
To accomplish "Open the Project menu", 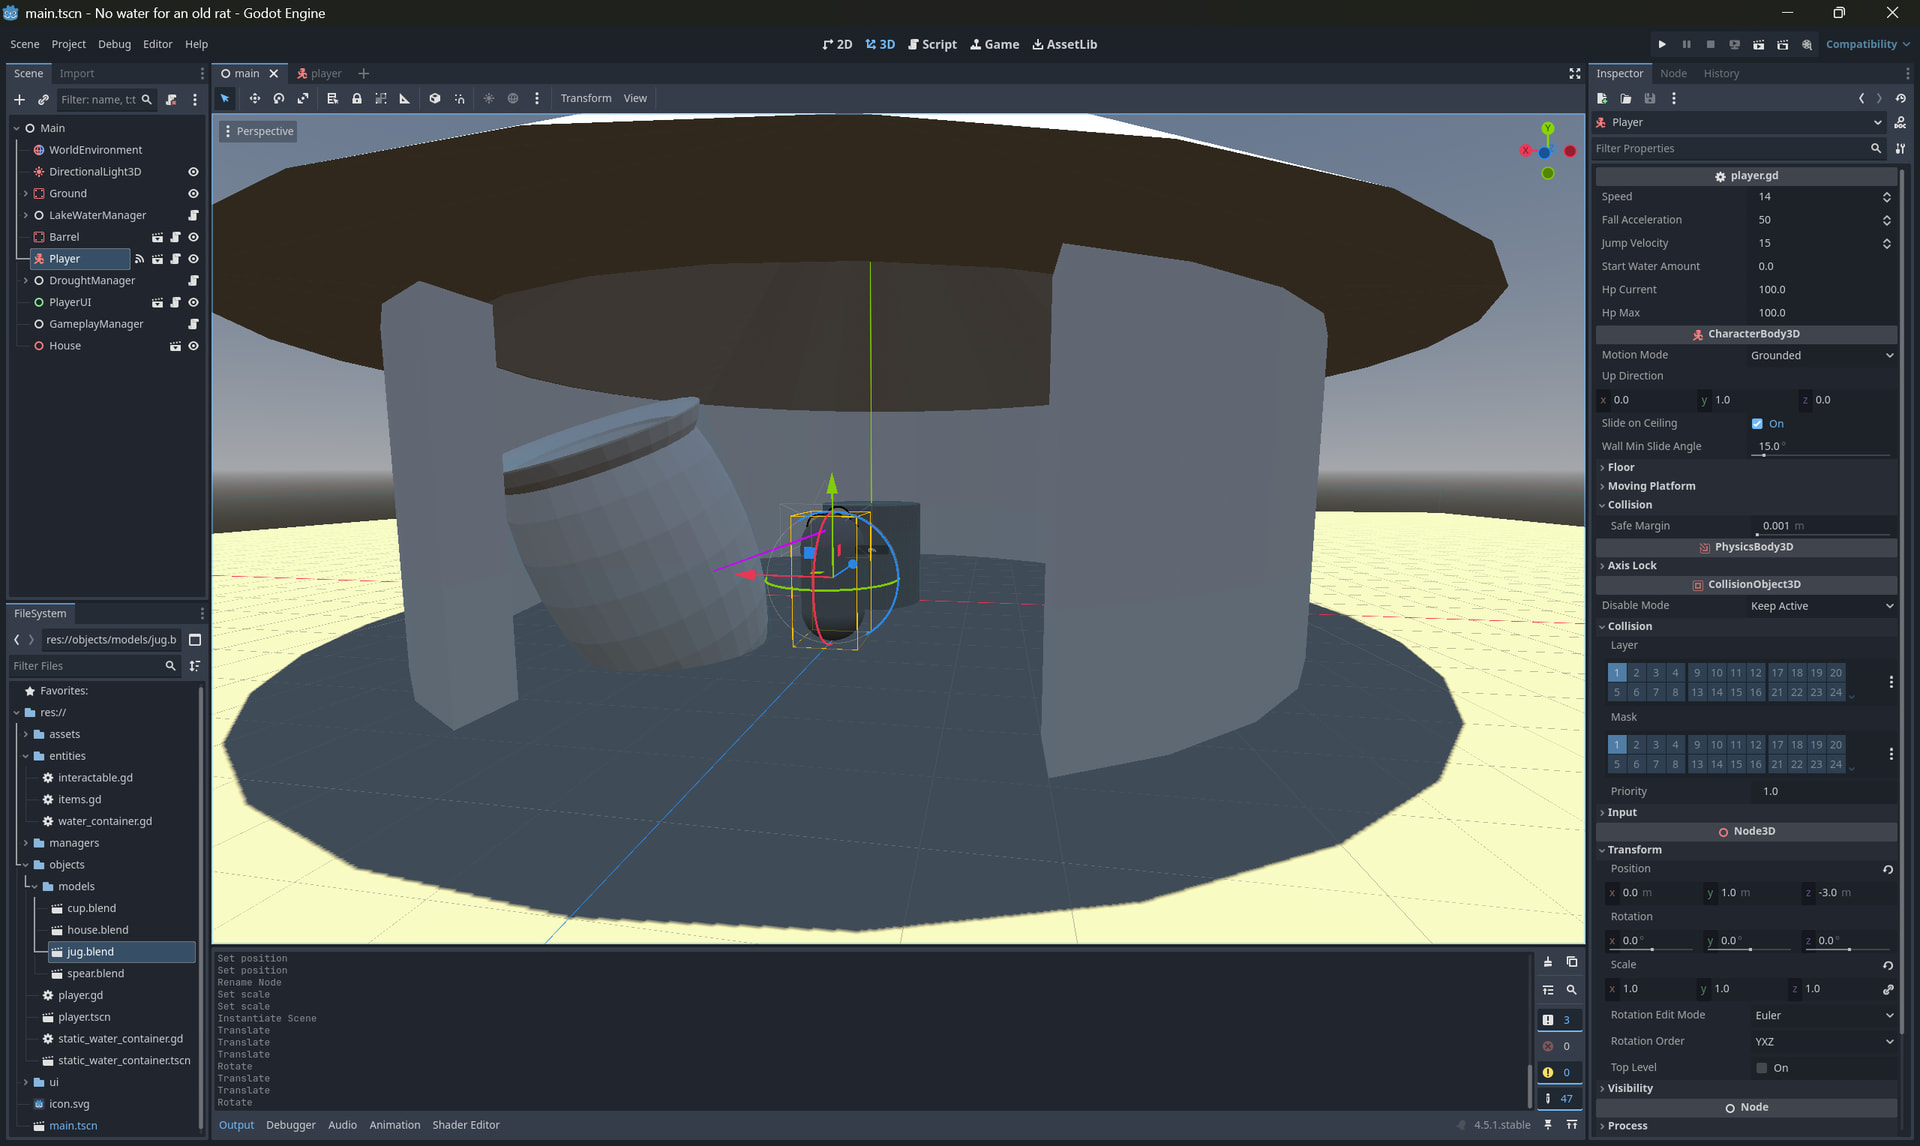I will tap(68, 44).
